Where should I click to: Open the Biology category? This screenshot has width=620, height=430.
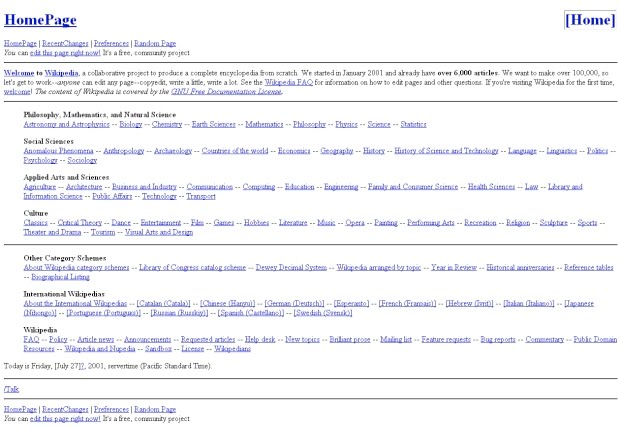[130, 125]
